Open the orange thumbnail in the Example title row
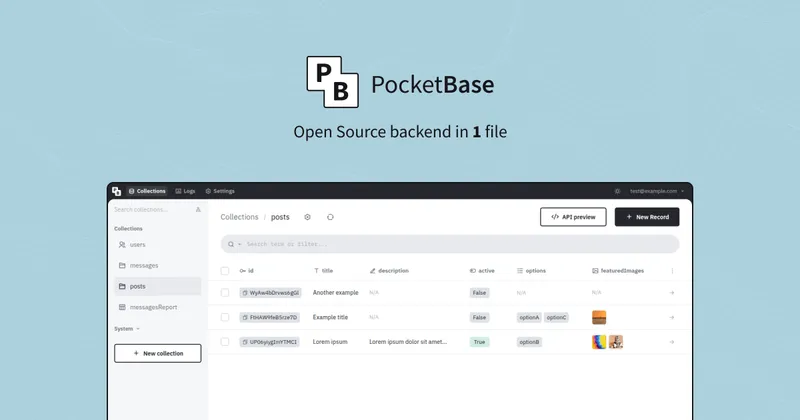This screenshot has height=420, width=800. click(599, 317)
